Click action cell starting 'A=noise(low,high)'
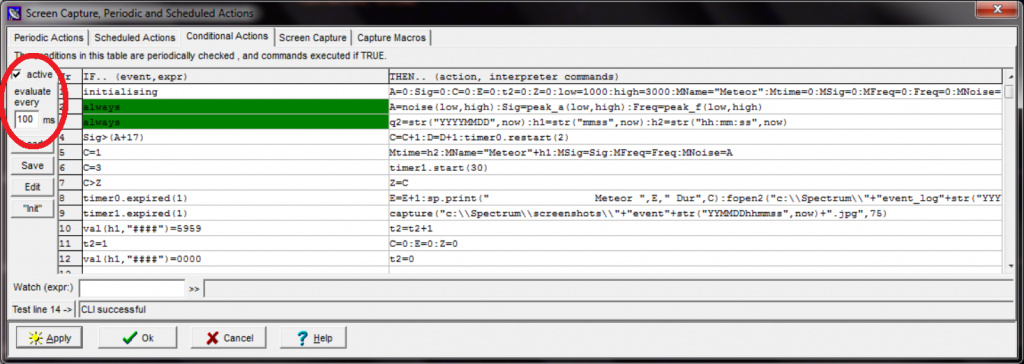Image resolution: width=1024 pixels, height=364 pixels. coord(696,107)
